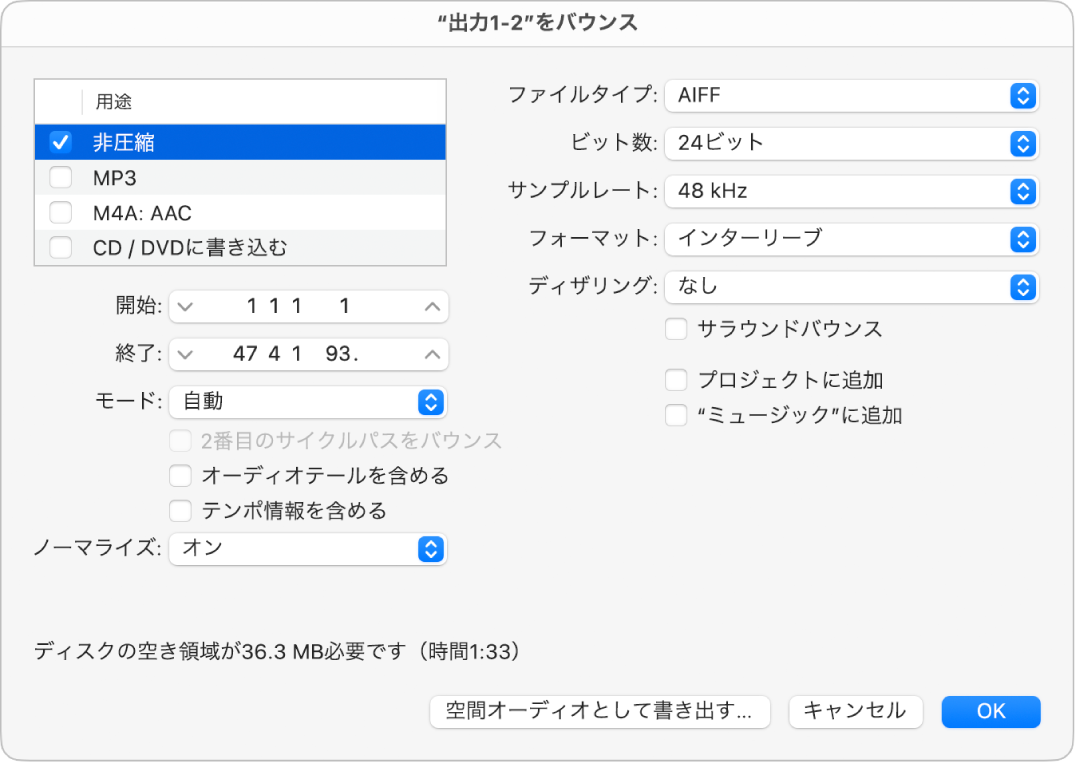This screenshot has width=1077, height=763.
Task: Open the ディザリング dropdown
Action: pyautogui.click(x=1022, y=287)
